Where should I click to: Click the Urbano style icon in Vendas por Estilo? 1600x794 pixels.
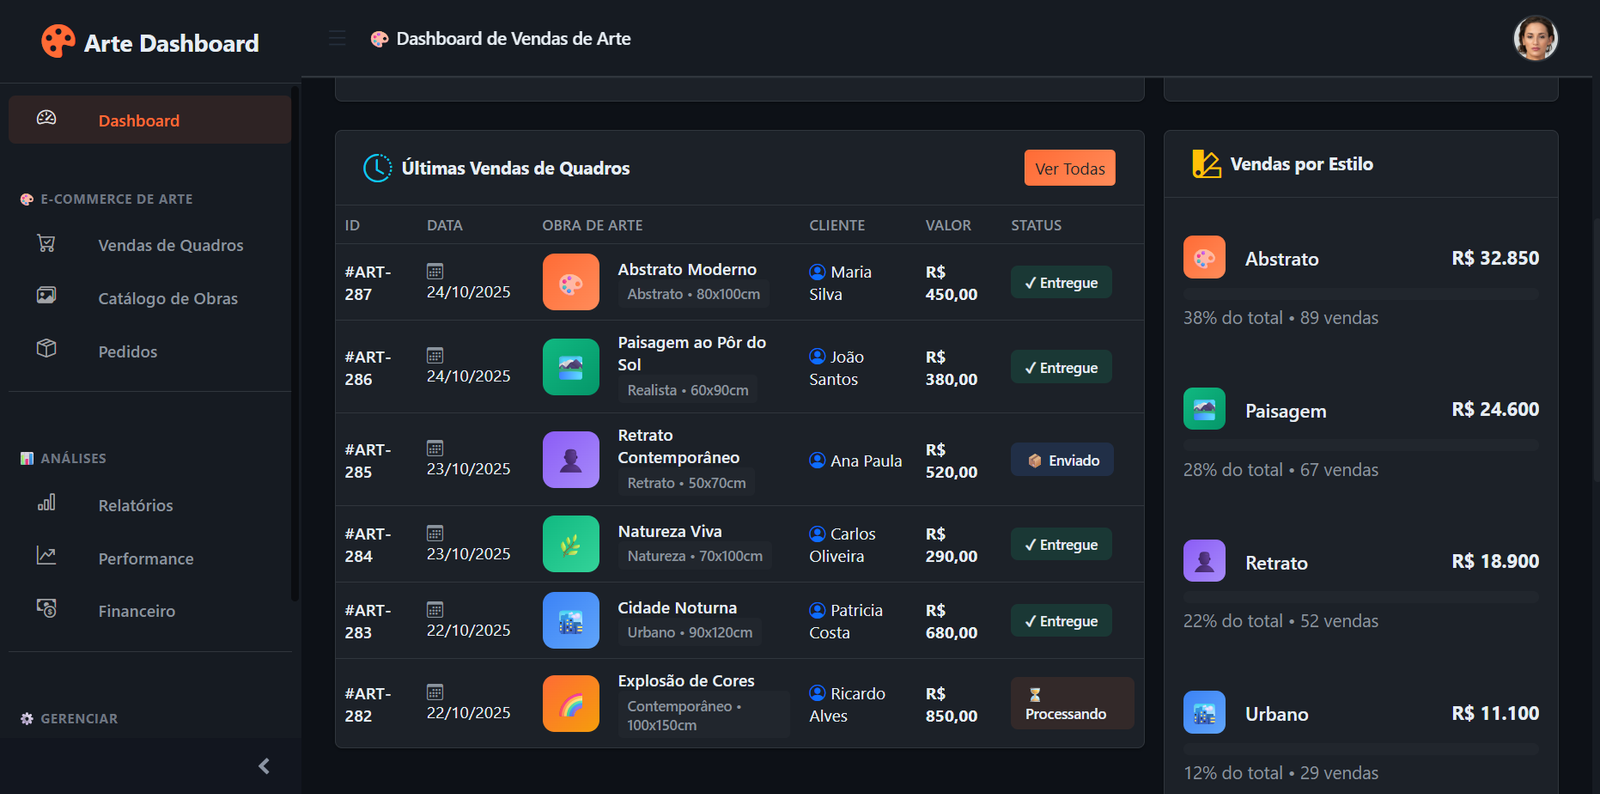(x=1204, y=713)
